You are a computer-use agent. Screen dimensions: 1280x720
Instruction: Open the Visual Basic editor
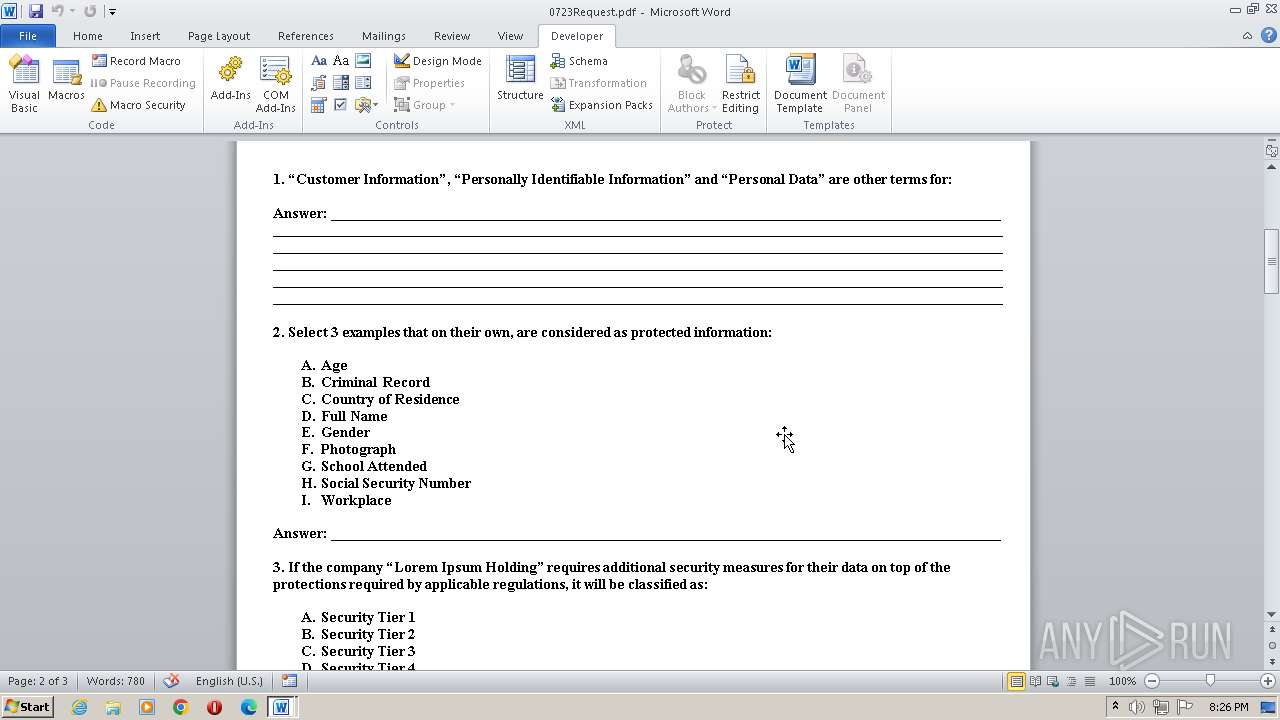[24, 84]
